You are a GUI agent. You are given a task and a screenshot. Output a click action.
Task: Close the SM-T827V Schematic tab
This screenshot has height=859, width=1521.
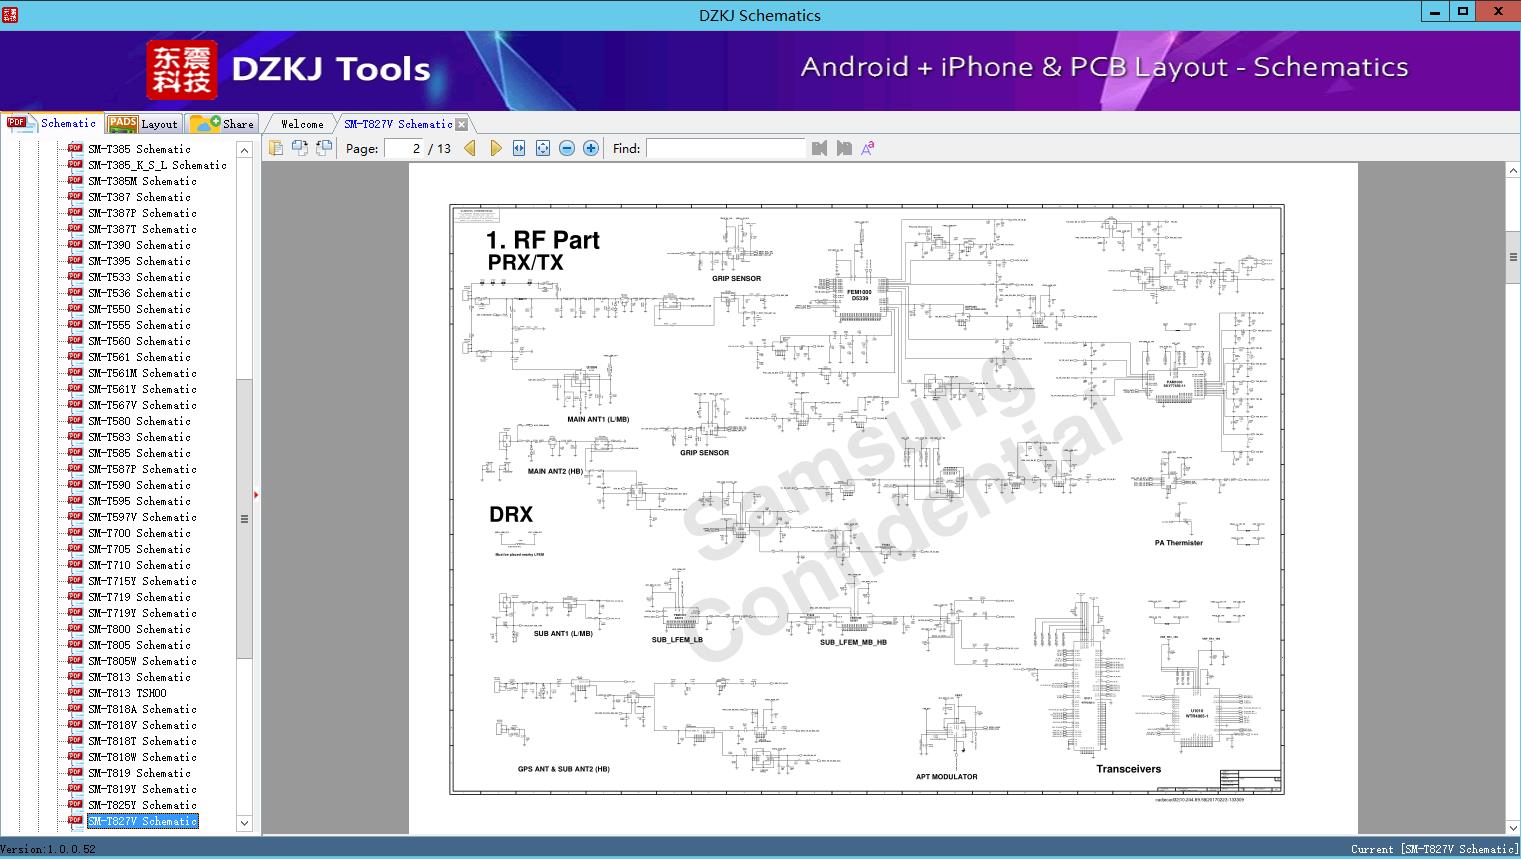pos(461,124)
